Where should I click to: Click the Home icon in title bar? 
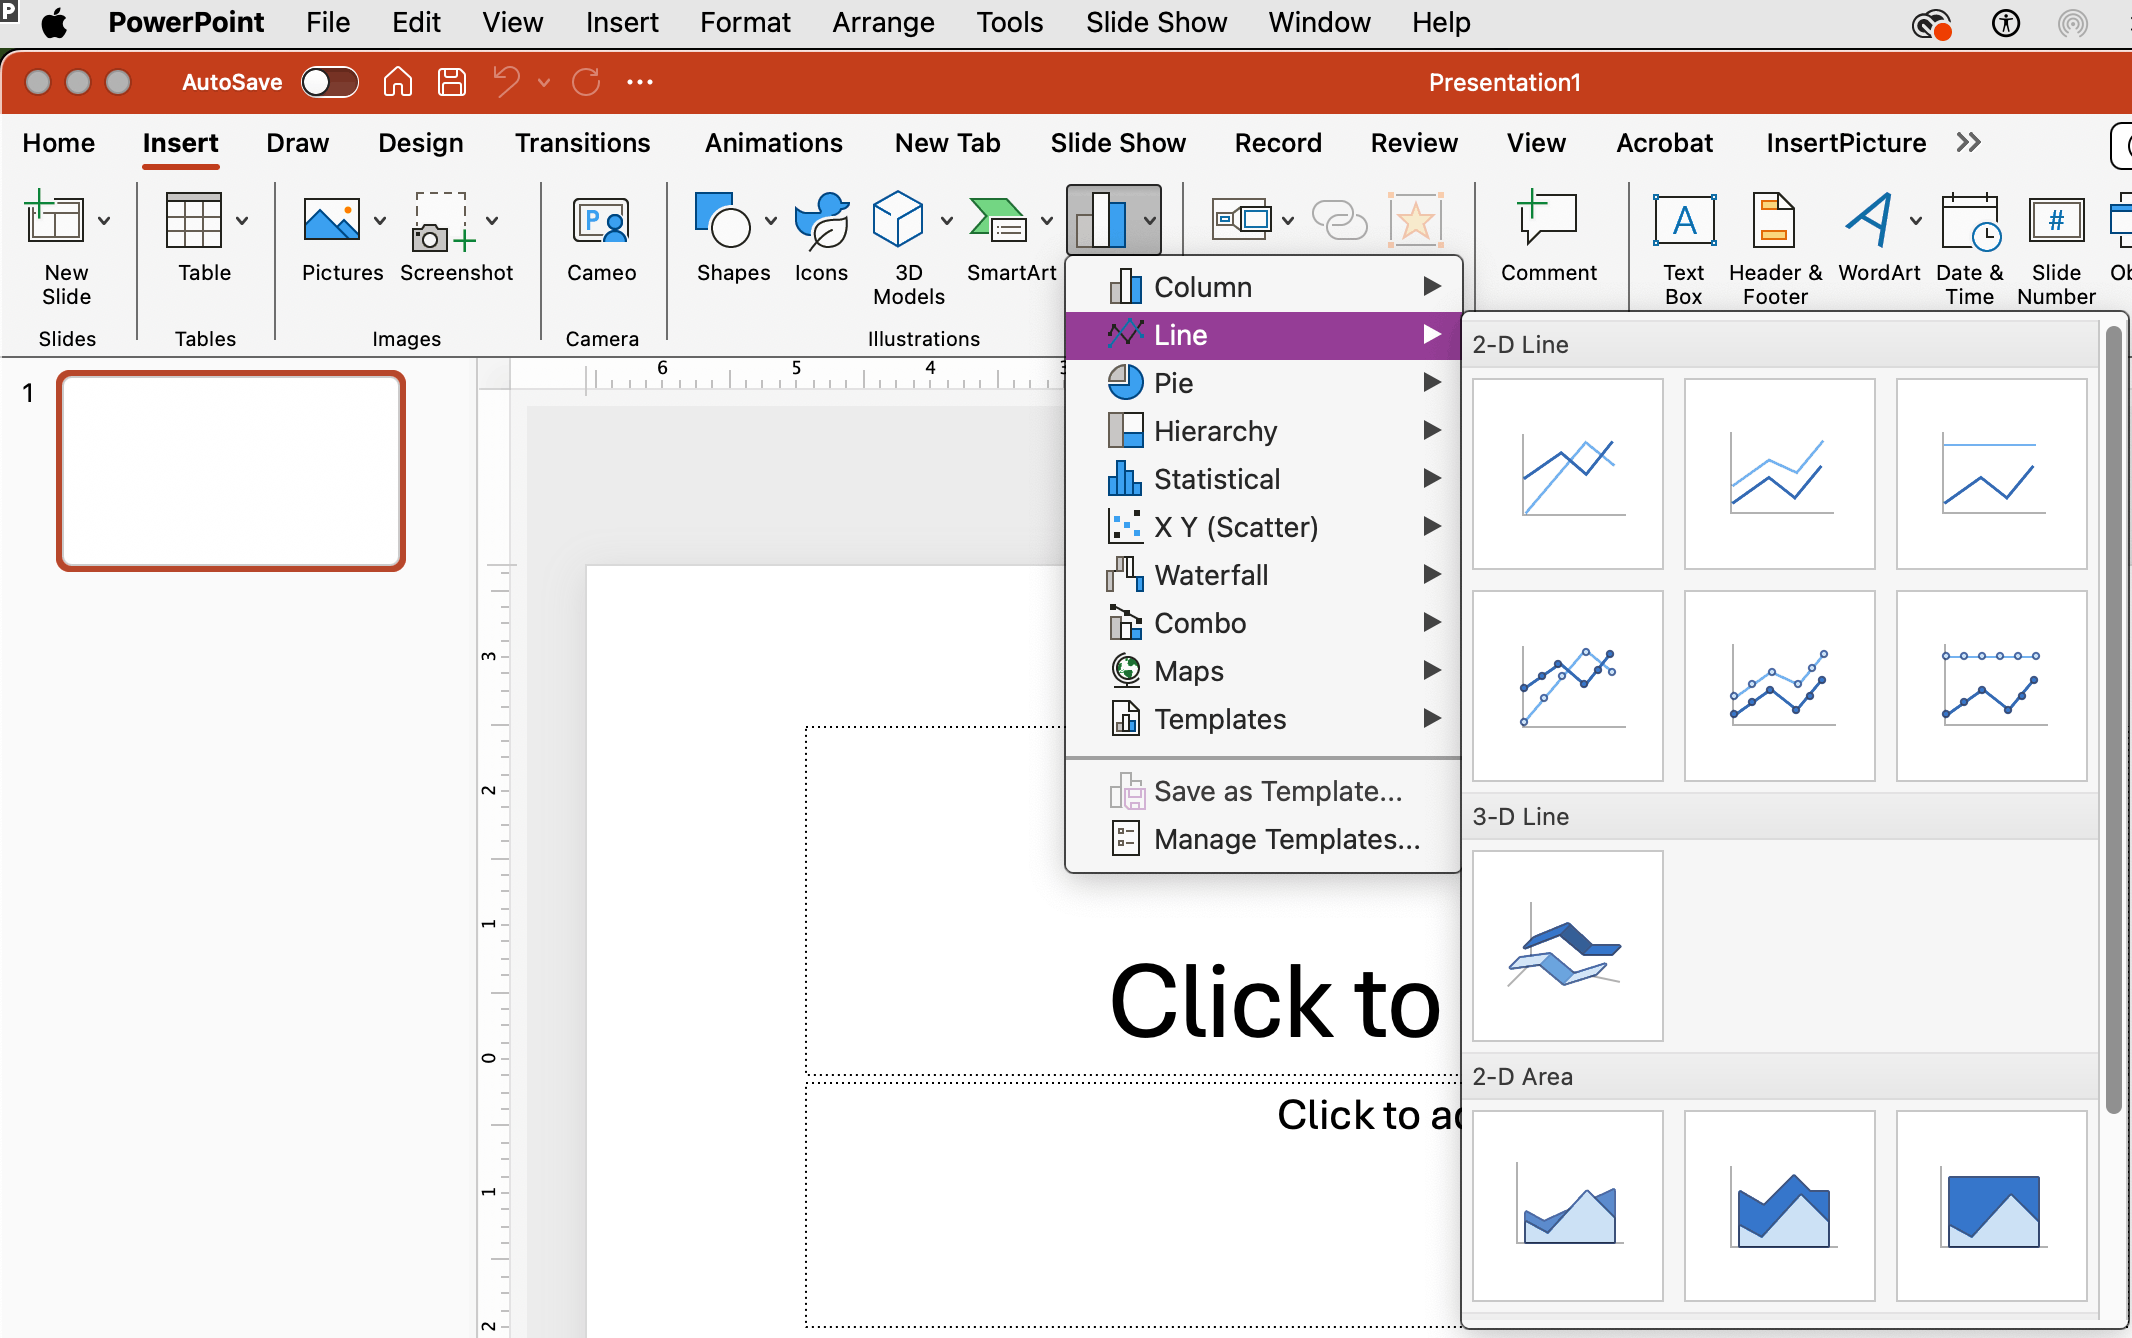pos(398,82)
